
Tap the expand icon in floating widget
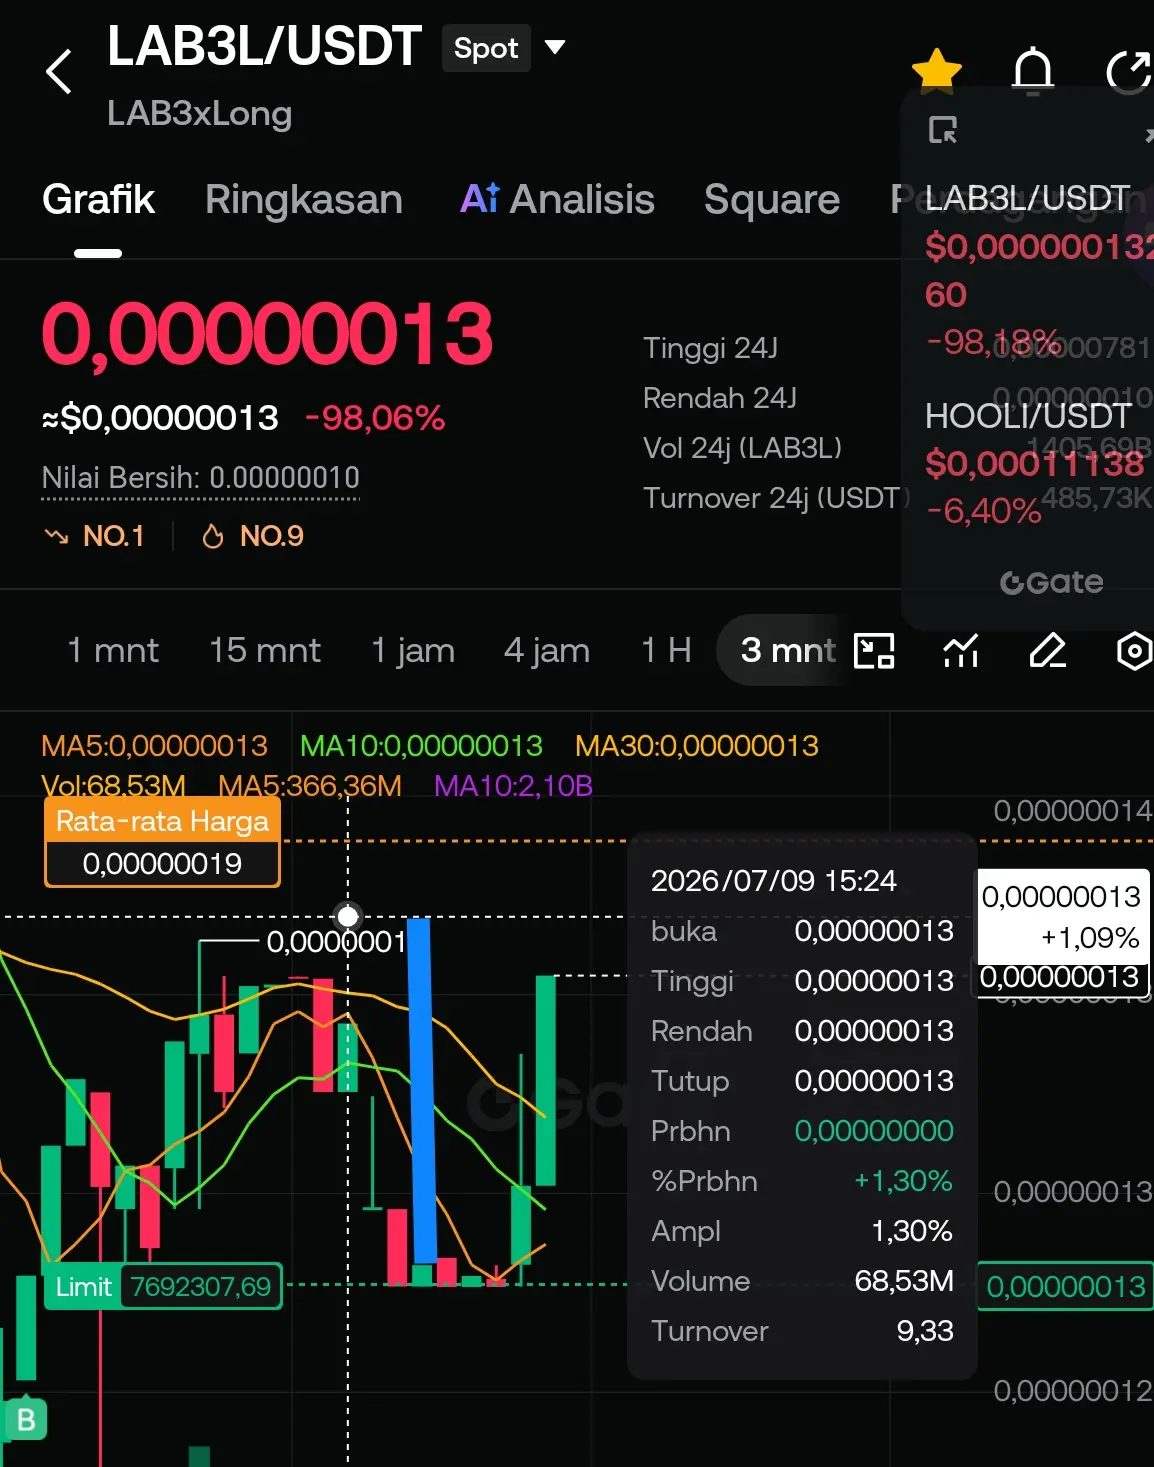pyautogui.click(x=943, y=130)
